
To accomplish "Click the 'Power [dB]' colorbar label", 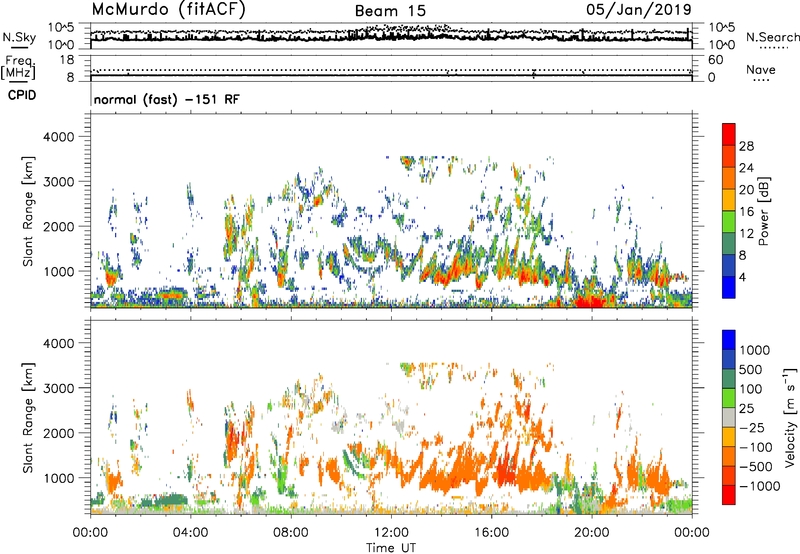I will (x=764, y=212).
